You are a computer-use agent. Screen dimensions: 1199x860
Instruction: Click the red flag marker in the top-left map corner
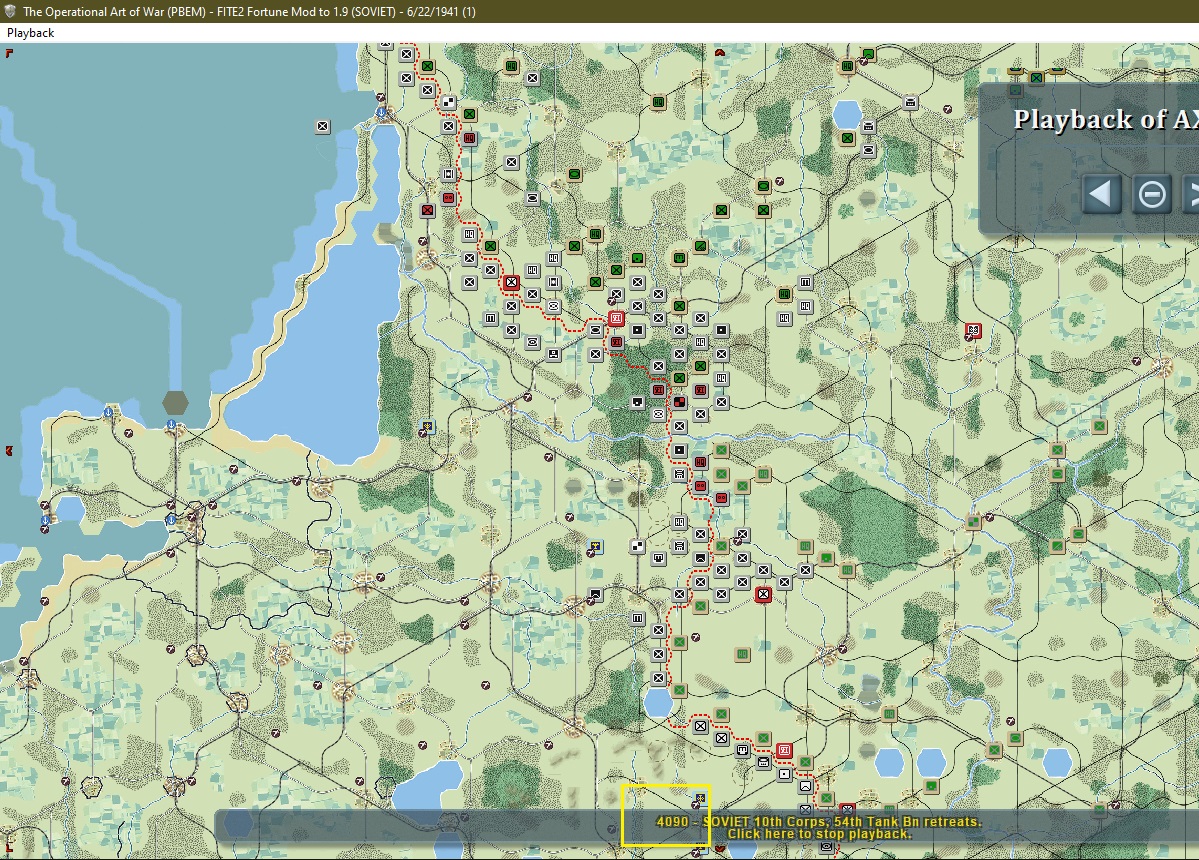coord(9,53)
